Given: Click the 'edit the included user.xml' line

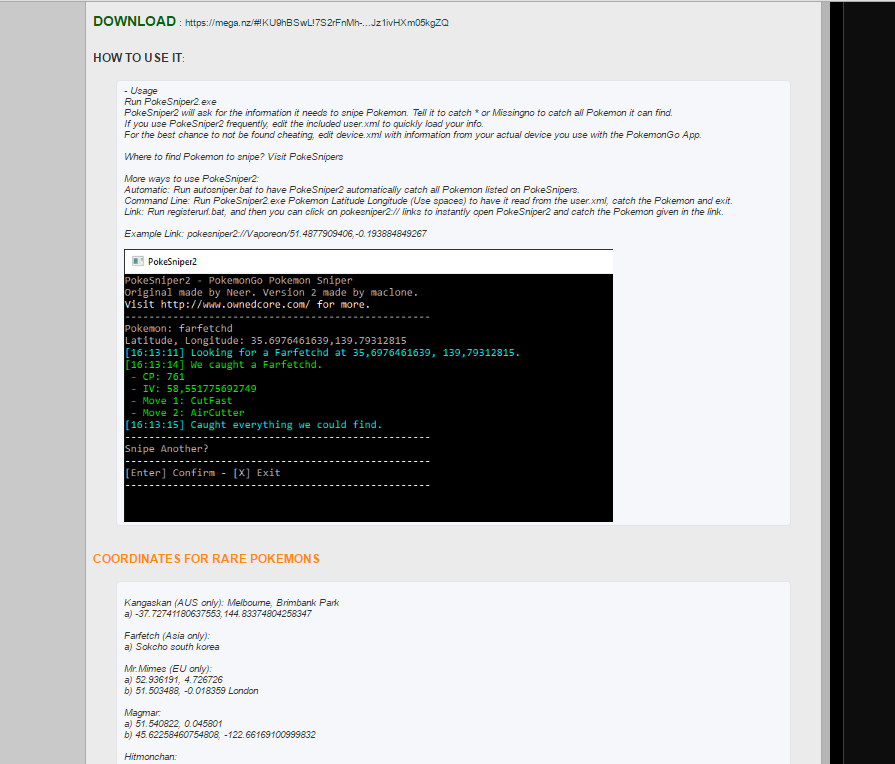Looking at the screenshot, I should tap(304, 124).
